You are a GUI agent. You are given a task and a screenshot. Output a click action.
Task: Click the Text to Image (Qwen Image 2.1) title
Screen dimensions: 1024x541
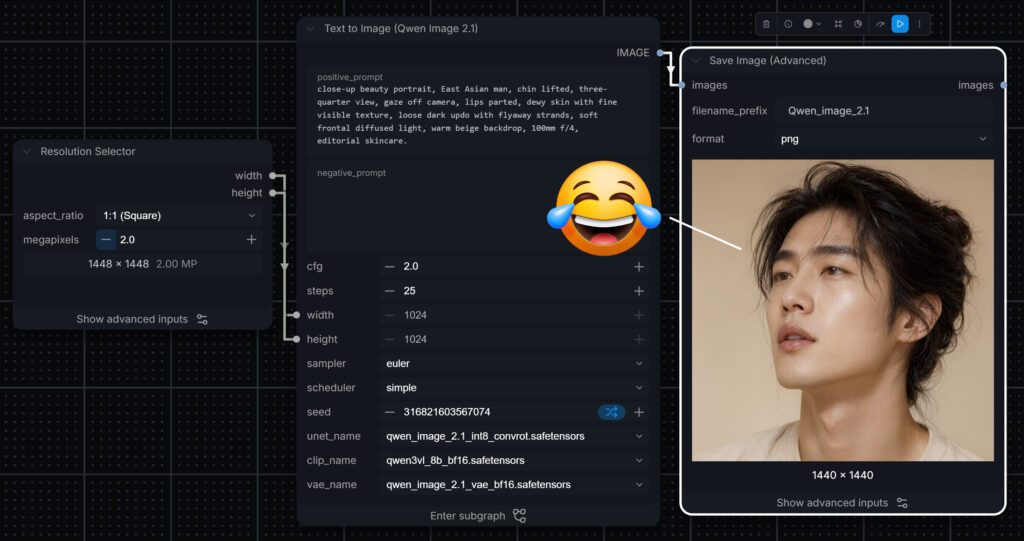[401, 29]
